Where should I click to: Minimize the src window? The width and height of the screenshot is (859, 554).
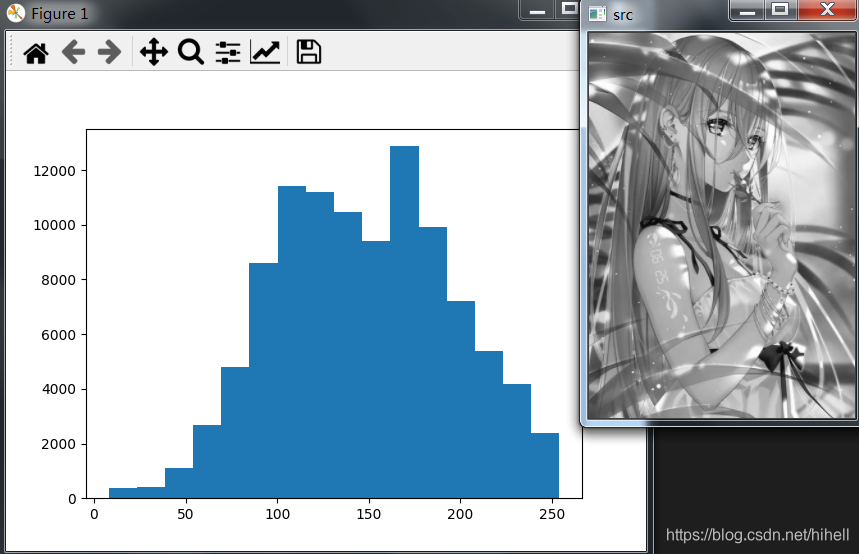point(747,10)
